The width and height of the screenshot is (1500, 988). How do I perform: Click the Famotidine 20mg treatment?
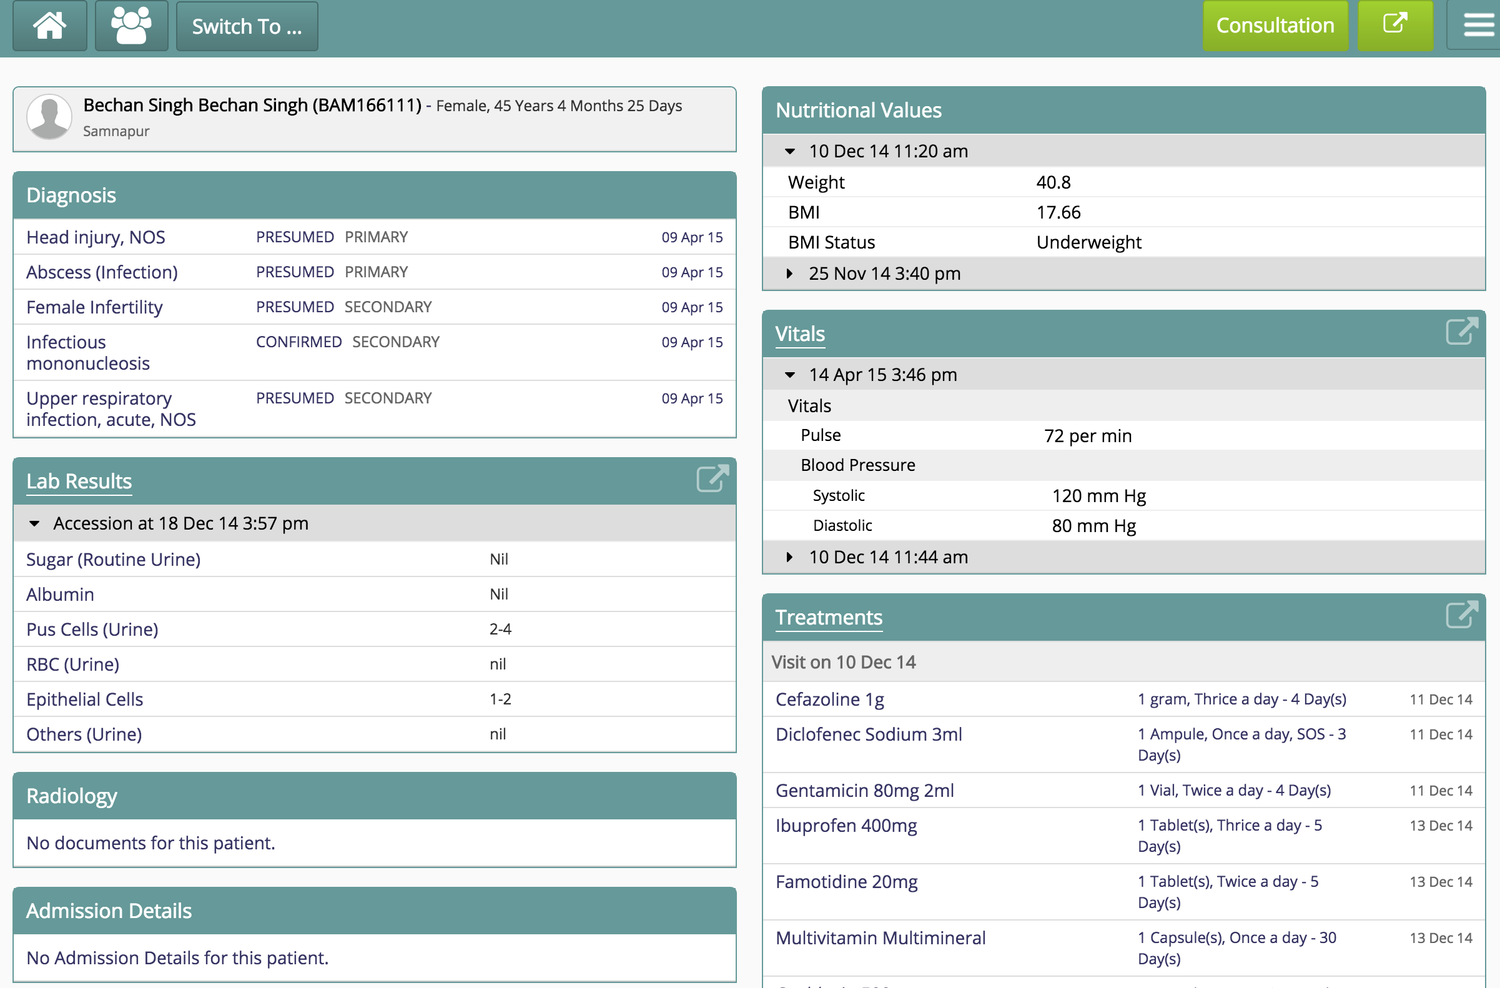pyautogui.click(x=847, y=881)
